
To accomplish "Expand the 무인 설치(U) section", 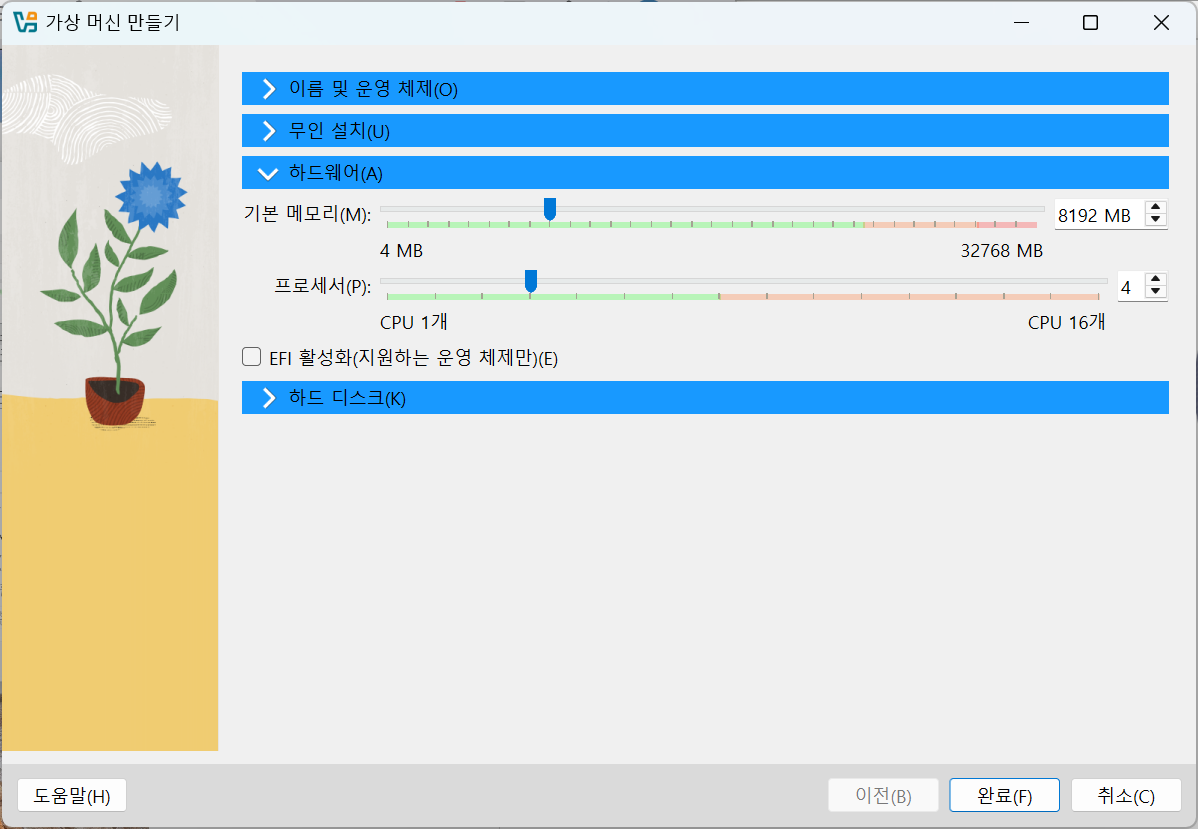I will pyautogui.click(x=704, y=131).
